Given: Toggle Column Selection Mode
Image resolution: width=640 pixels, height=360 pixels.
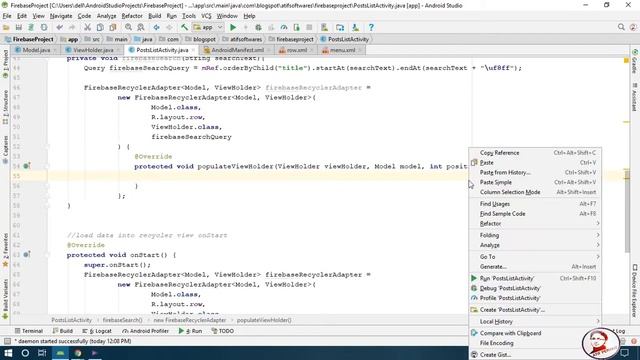Looking at the screenshot, I should (x=535, y=192).
